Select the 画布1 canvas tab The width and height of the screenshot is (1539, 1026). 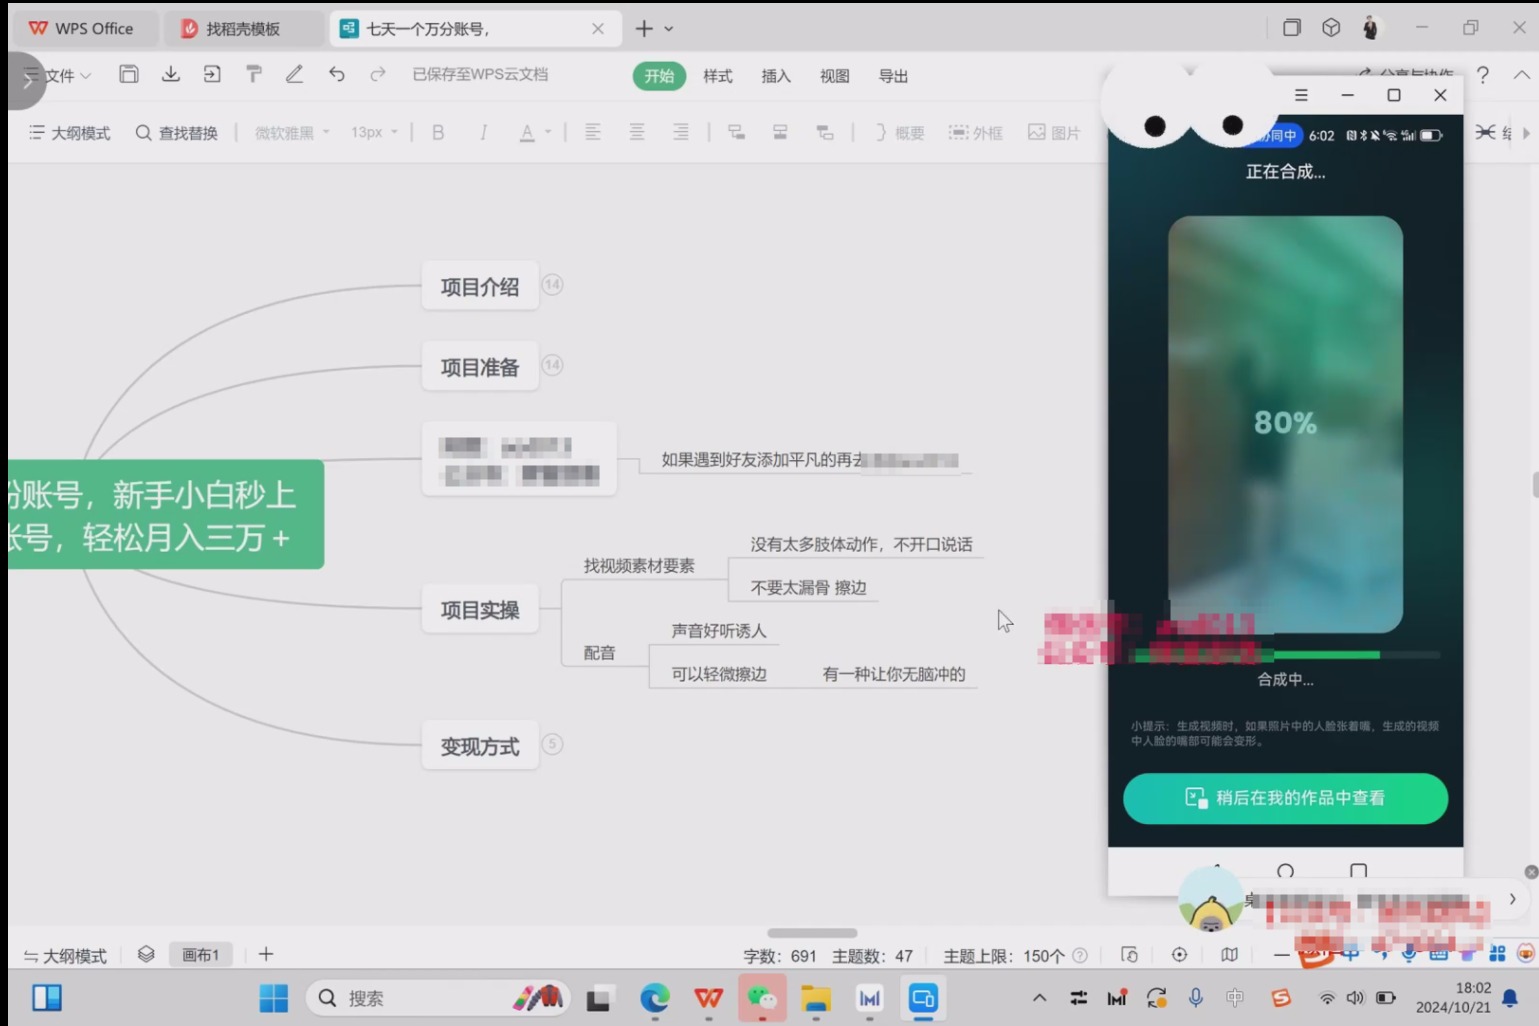(200, 955)
